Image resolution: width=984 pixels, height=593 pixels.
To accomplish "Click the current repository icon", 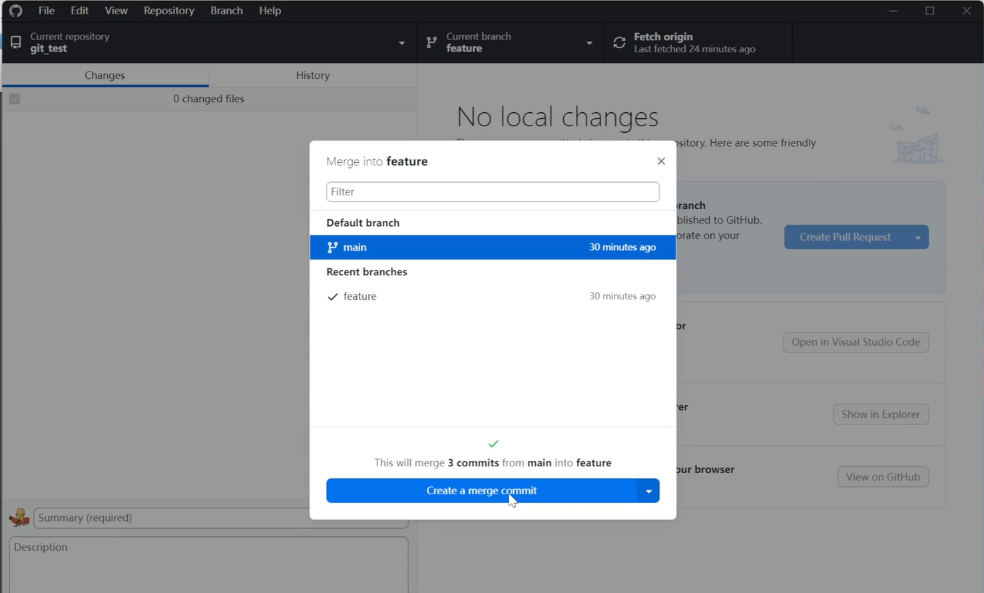I will coord(16,43).
